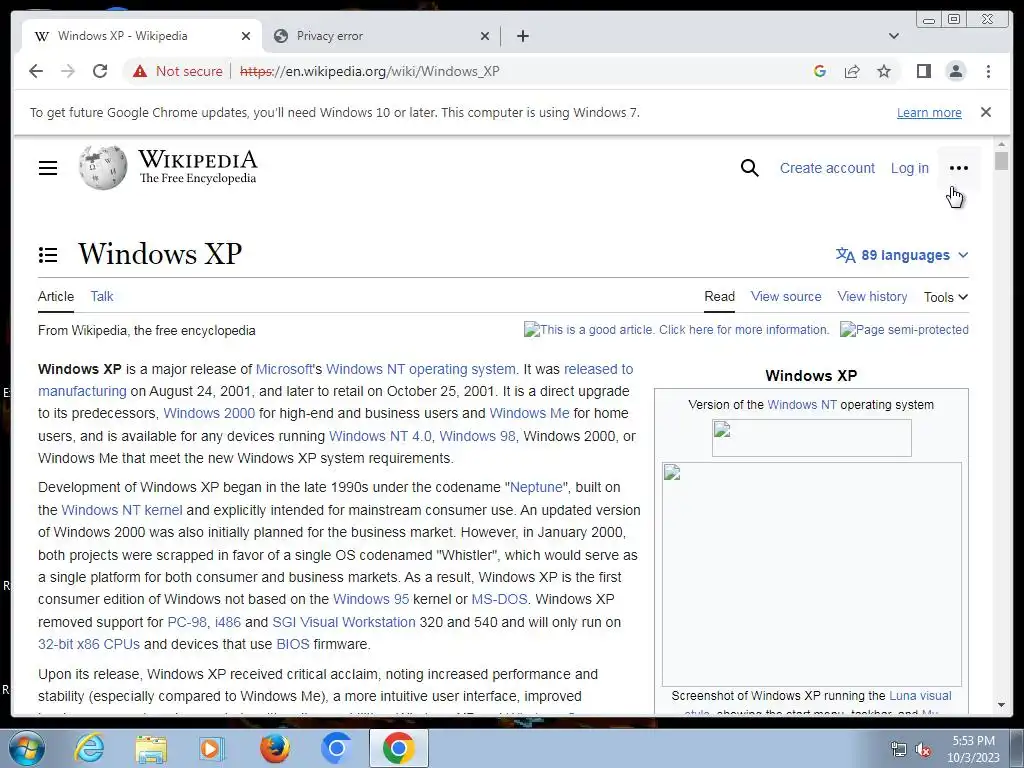Close the Privacy error tab
This screenshot has width=1024, height=768.
coord(485,36)
